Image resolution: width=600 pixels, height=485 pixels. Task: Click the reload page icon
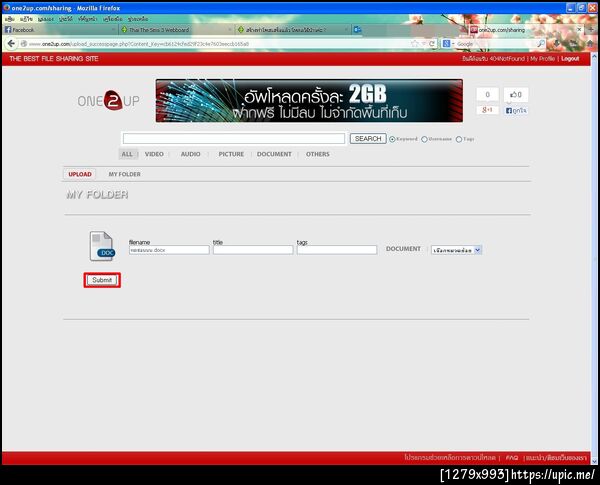coord(432,44)
